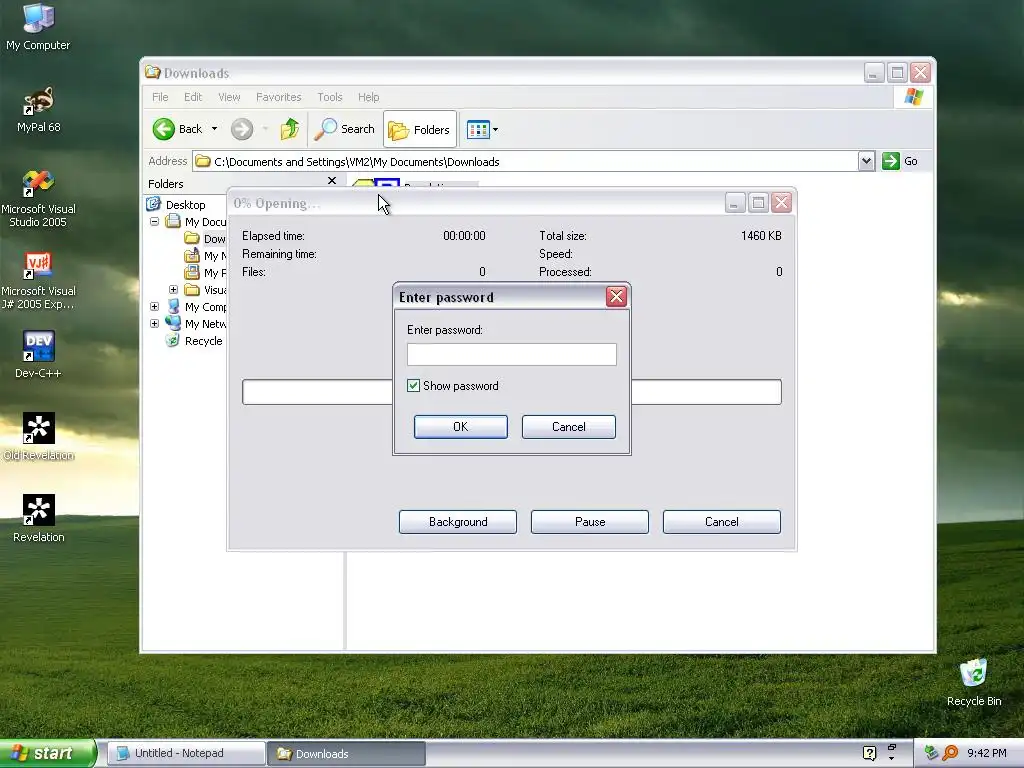1024x768 pixels.
Task: Click Background button in Opening window
Action: 458,522
